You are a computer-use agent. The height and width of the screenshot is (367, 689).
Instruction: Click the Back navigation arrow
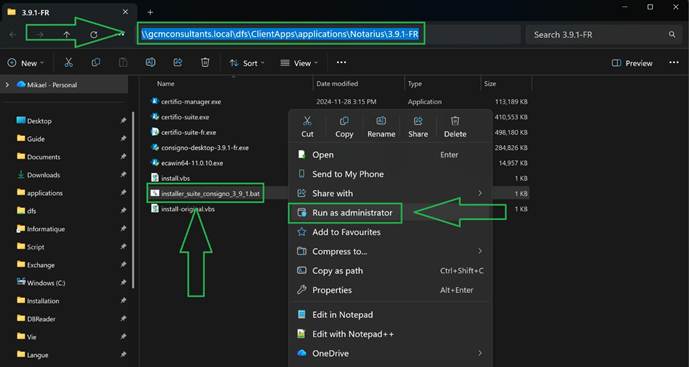(x=12, y=34)
